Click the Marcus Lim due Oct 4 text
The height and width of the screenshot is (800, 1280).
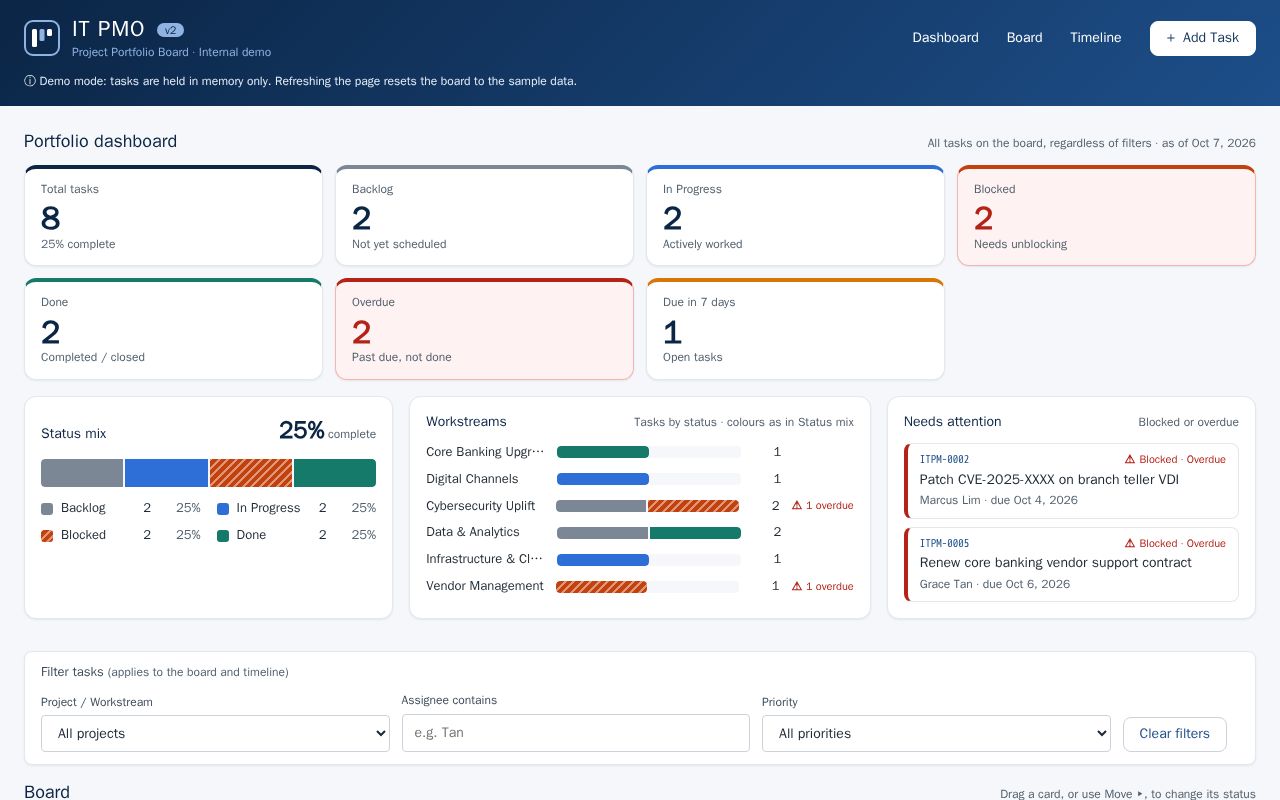(999, 500)
